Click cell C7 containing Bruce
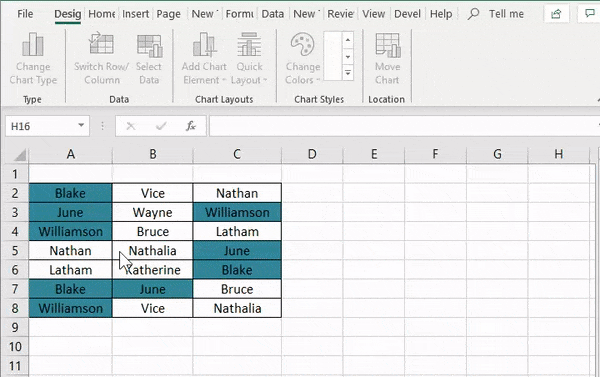600x377 pixels. pos(237,289)
